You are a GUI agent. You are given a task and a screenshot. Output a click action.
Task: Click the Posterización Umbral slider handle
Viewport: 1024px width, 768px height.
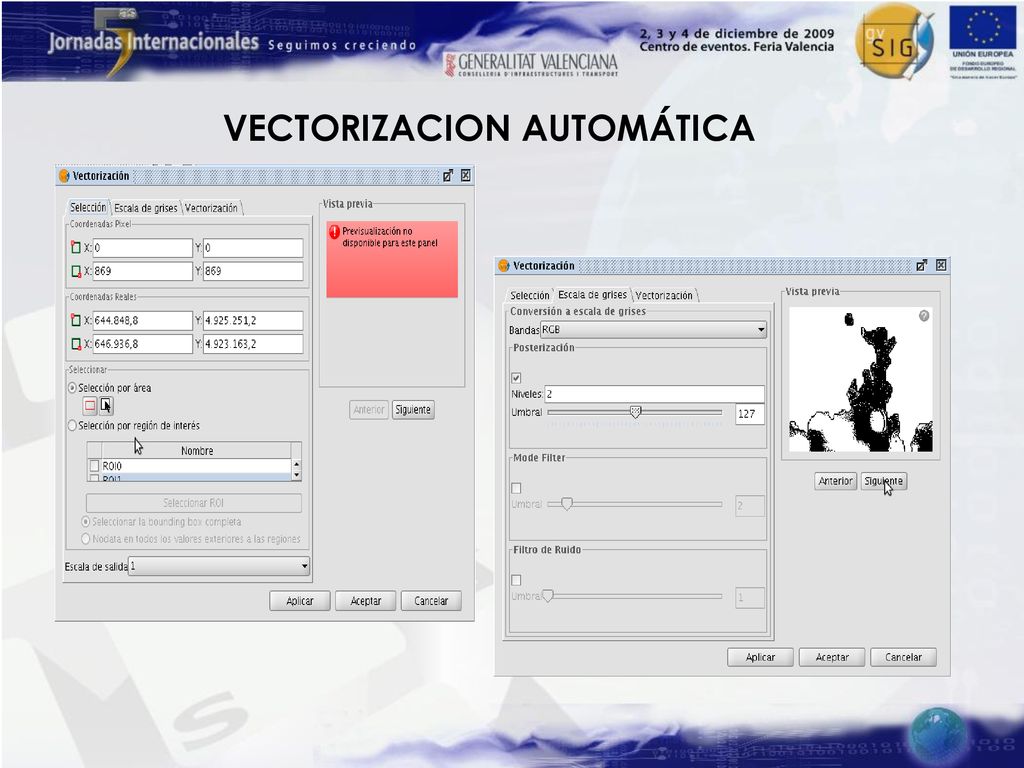(x=635, y=412)
